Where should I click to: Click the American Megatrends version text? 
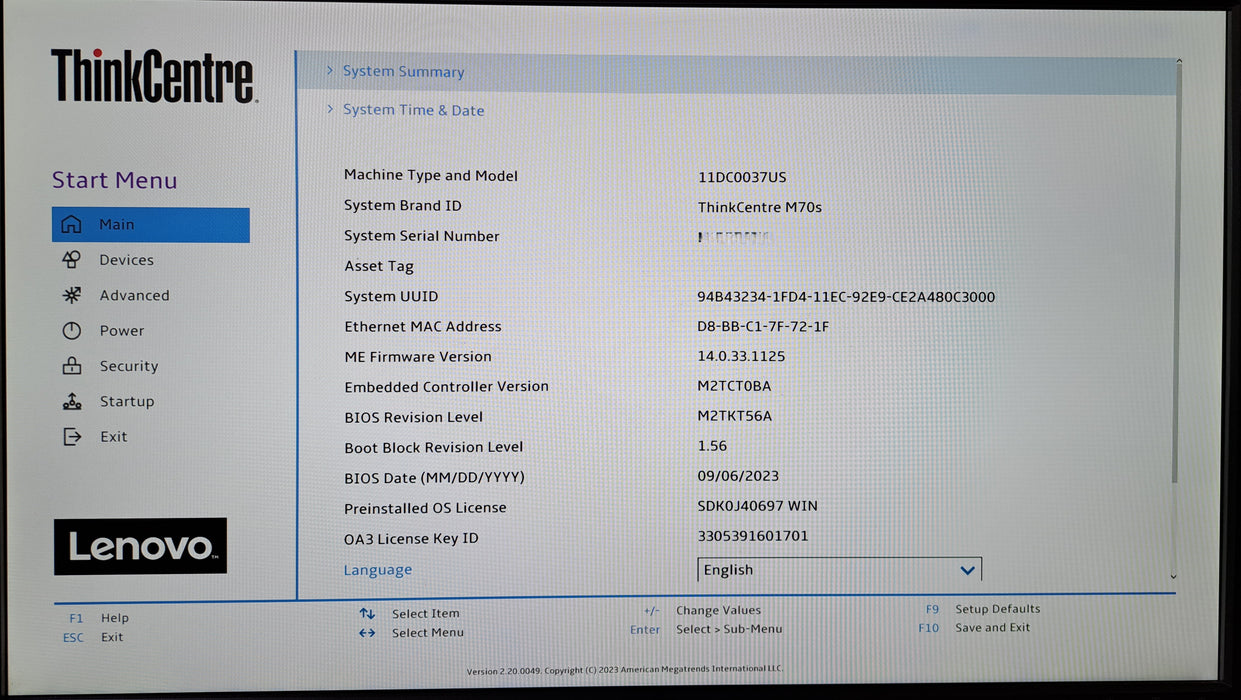click(x=625, y=670)
